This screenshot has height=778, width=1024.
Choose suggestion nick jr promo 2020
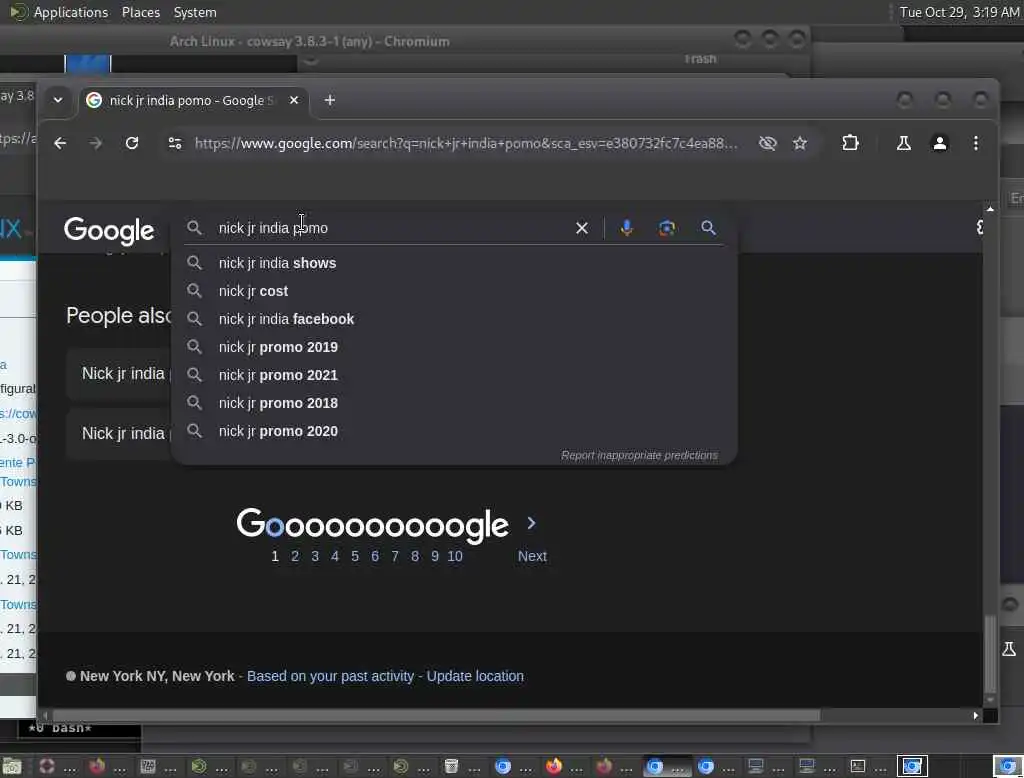pyautogui.click(x=454, y=432)
